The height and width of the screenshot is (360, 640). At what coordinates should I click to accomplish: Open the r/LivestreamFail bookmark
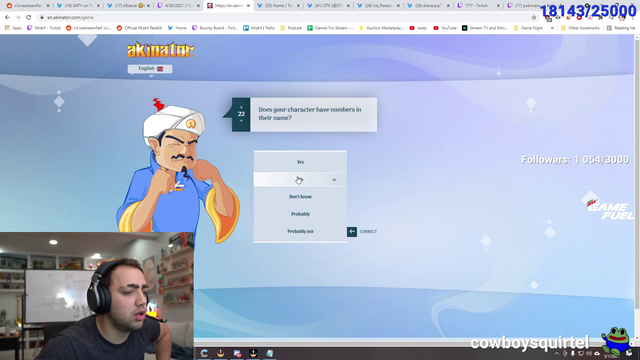click(x=89, y=28)
